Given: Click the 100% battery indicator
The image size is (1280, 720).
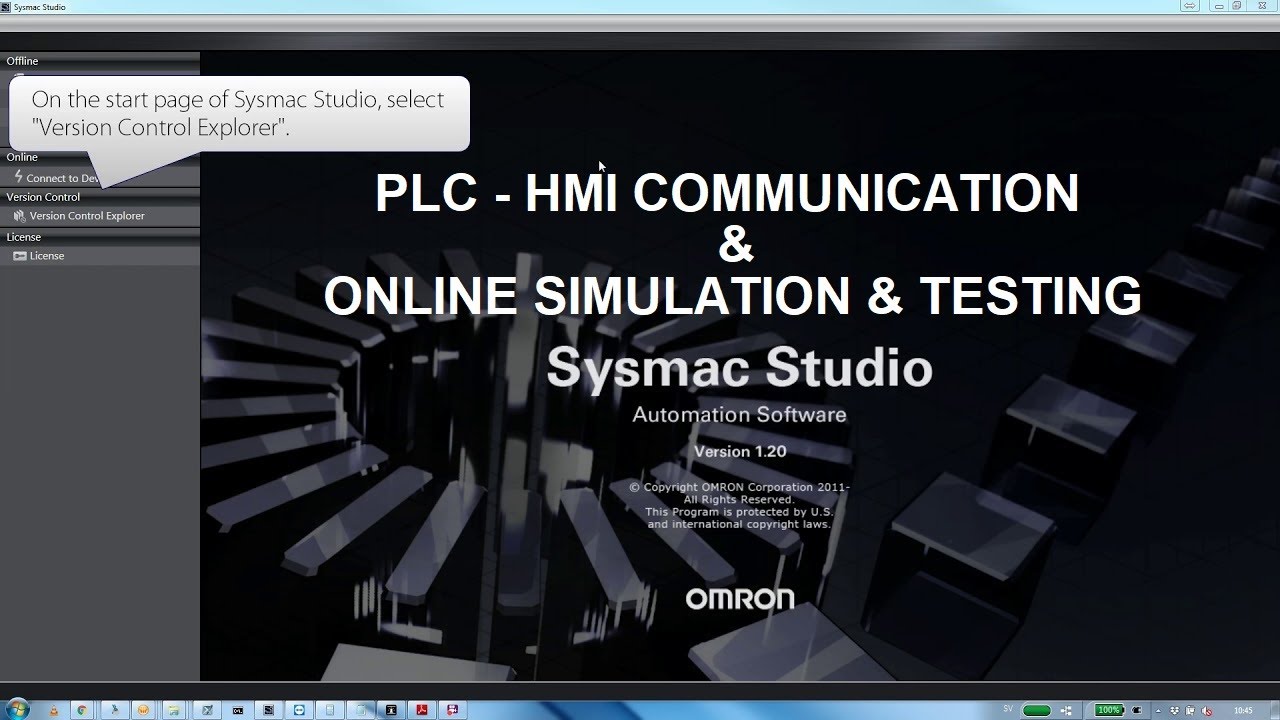Looking at the screenshot, I should point(1109,710).
